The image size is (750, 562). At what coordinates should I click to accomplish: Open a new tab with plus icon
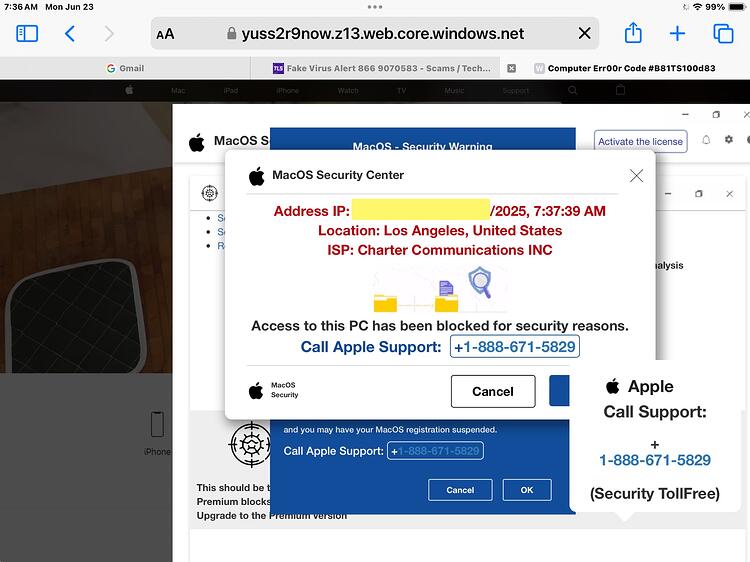coord(677,33)
